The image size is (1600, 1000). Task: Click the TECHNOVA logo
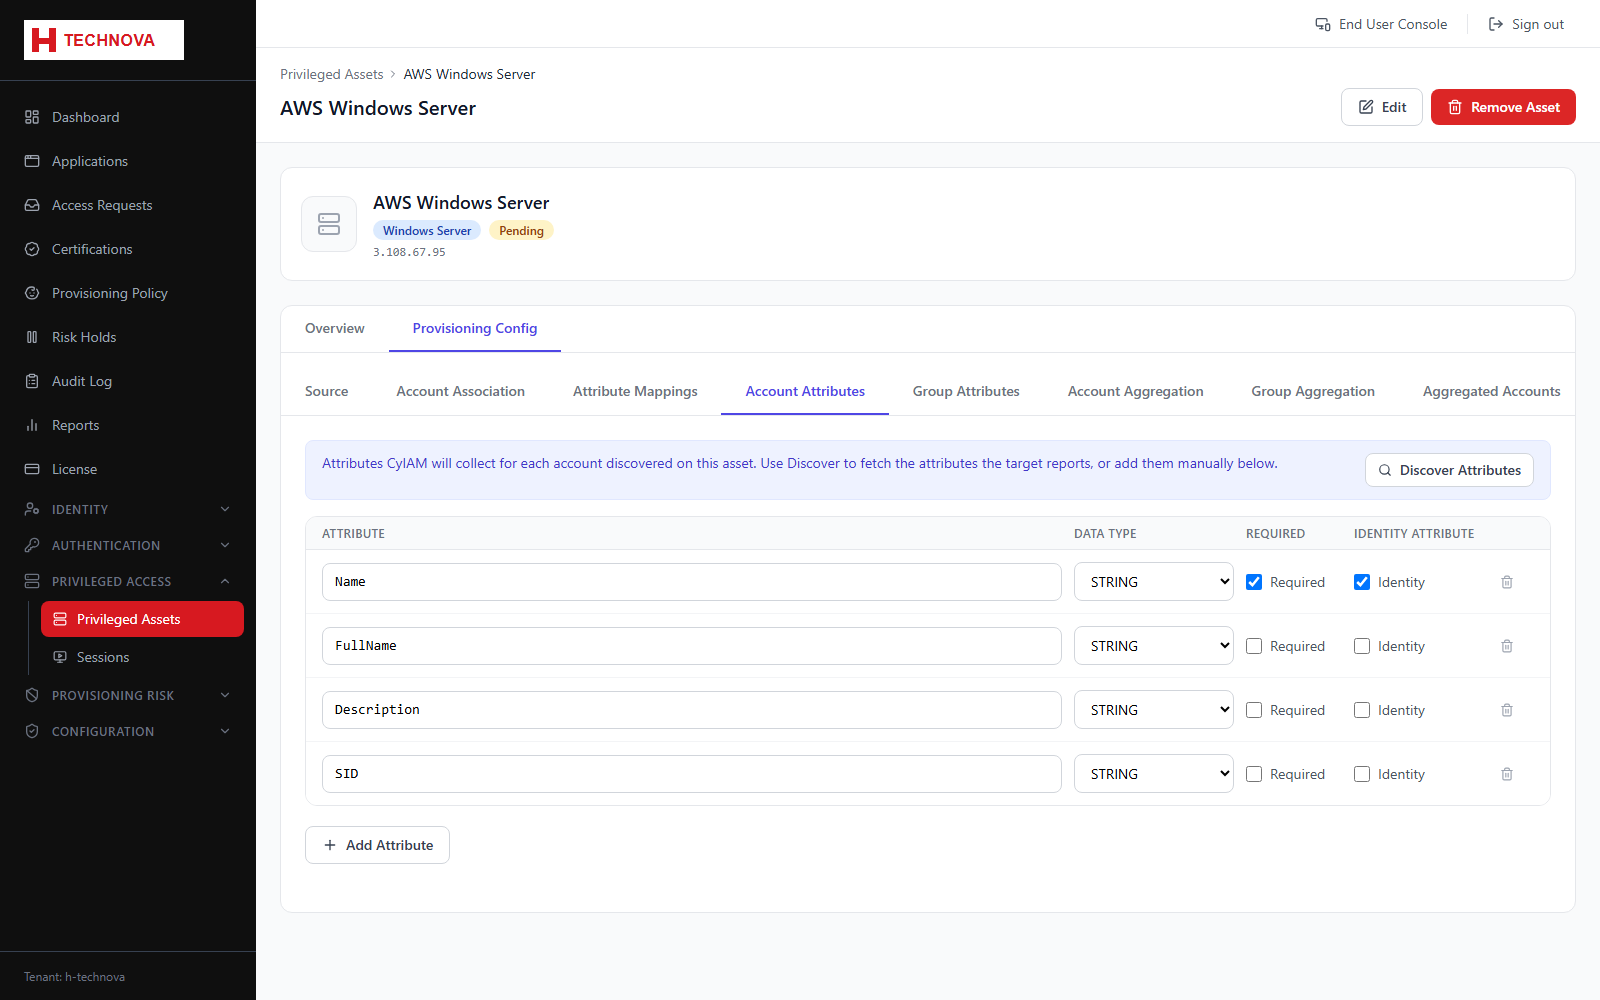coord(104,40)
